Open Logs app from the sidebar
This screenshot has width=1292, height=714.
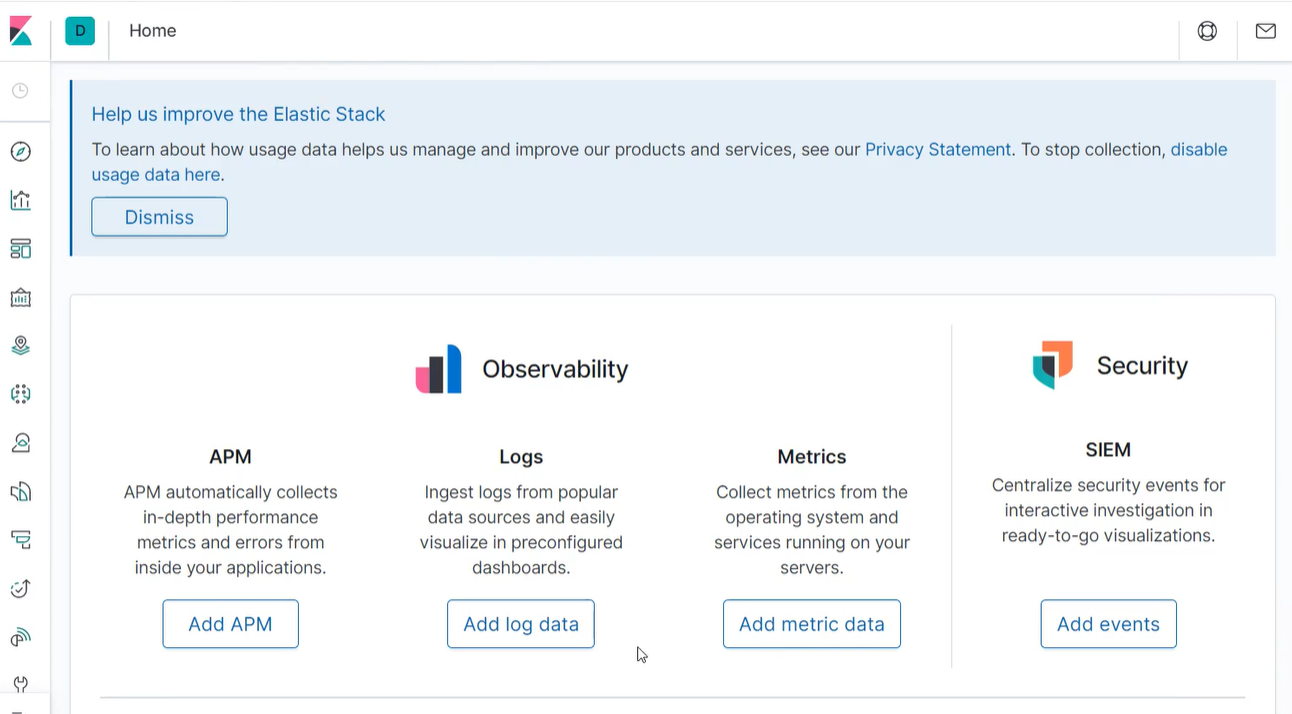tap(21, 491)
